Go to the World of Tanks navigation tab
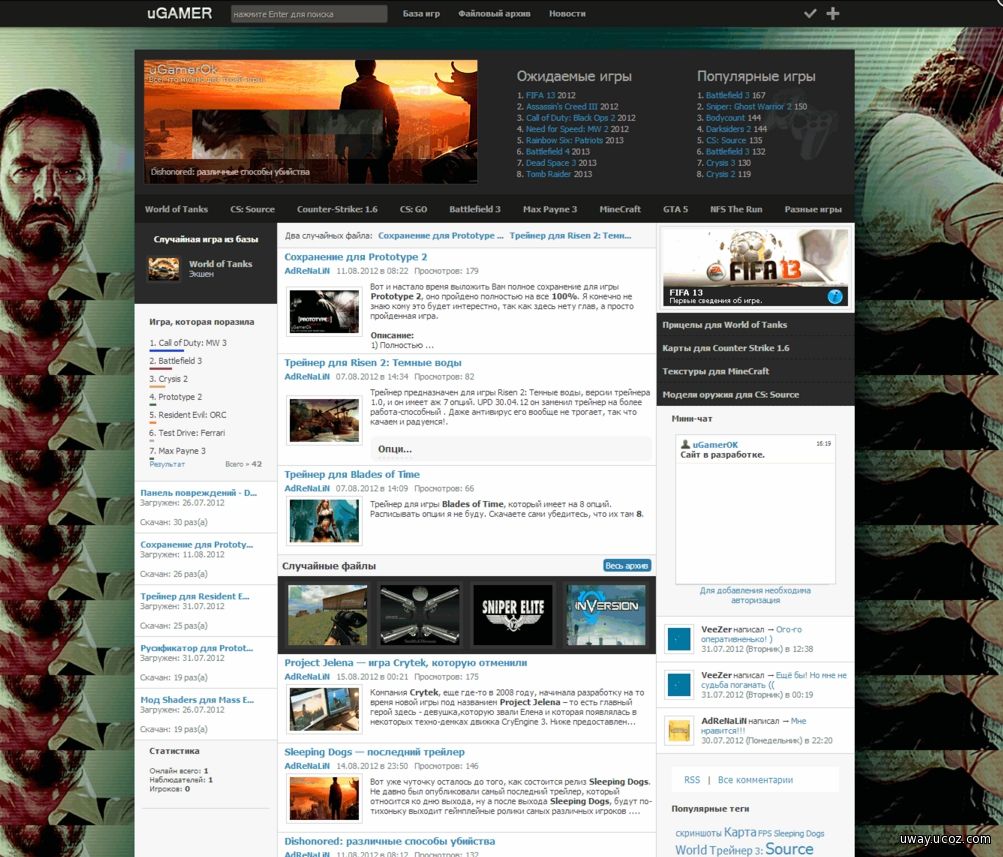The height and width of the screenshot is (857, 1003). [177, 209]
